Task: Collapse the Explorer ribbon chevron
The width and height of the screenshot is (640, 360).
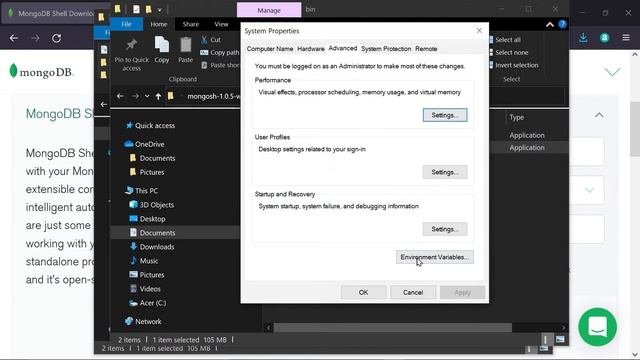Action: point(550,24)
